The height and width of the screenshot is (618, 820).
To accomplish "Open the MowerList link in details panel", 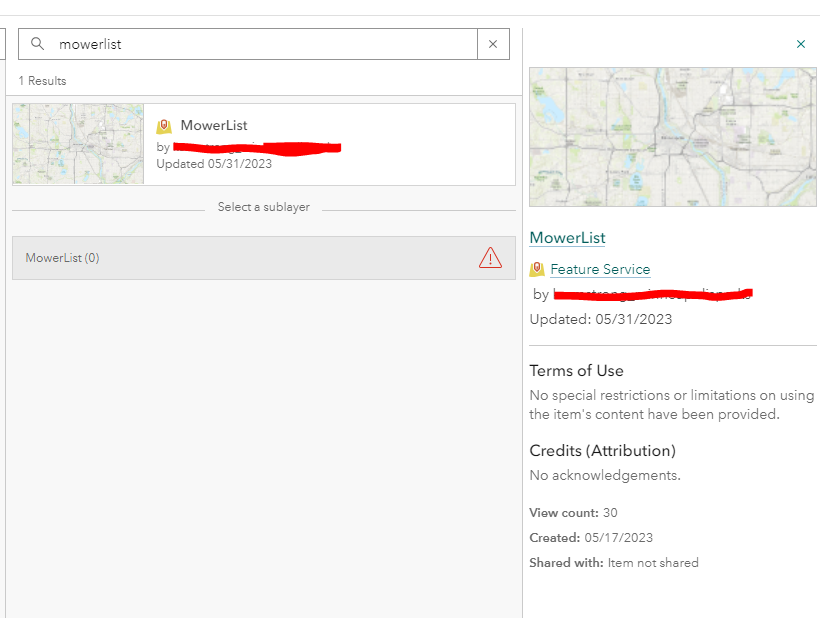I will click(567, 238).
